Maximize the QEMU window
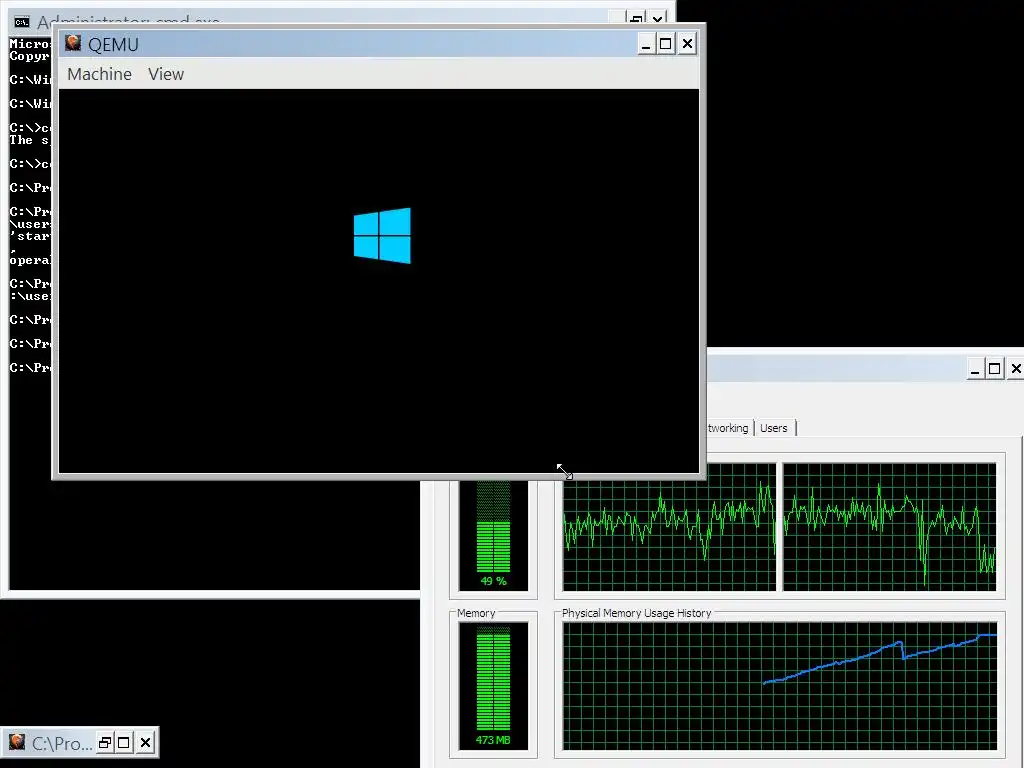This screenshot has width=1024, height=768. [x=665, y=44]
